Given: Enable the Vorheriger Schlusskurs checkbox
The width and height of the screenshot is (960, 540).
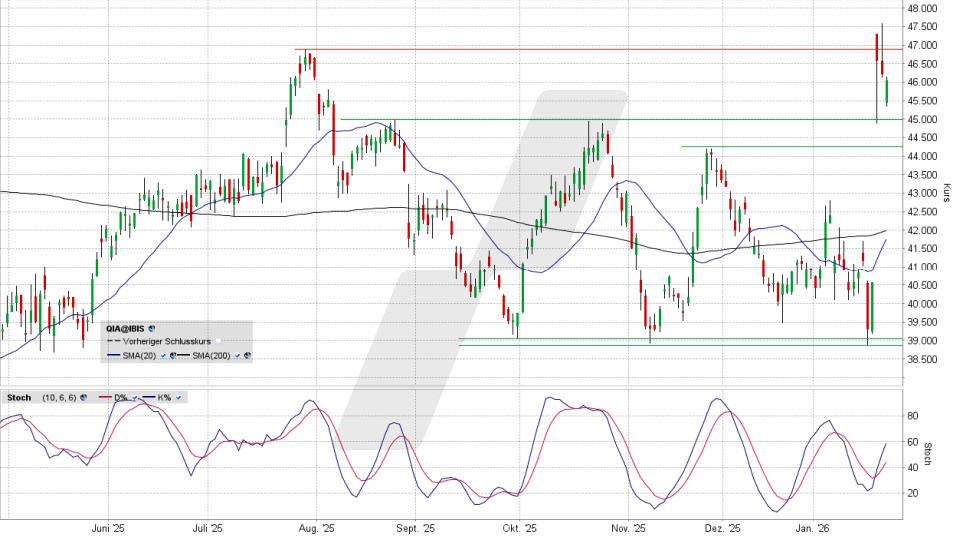Looking at the screenshot, I should [x=218, y=341].
